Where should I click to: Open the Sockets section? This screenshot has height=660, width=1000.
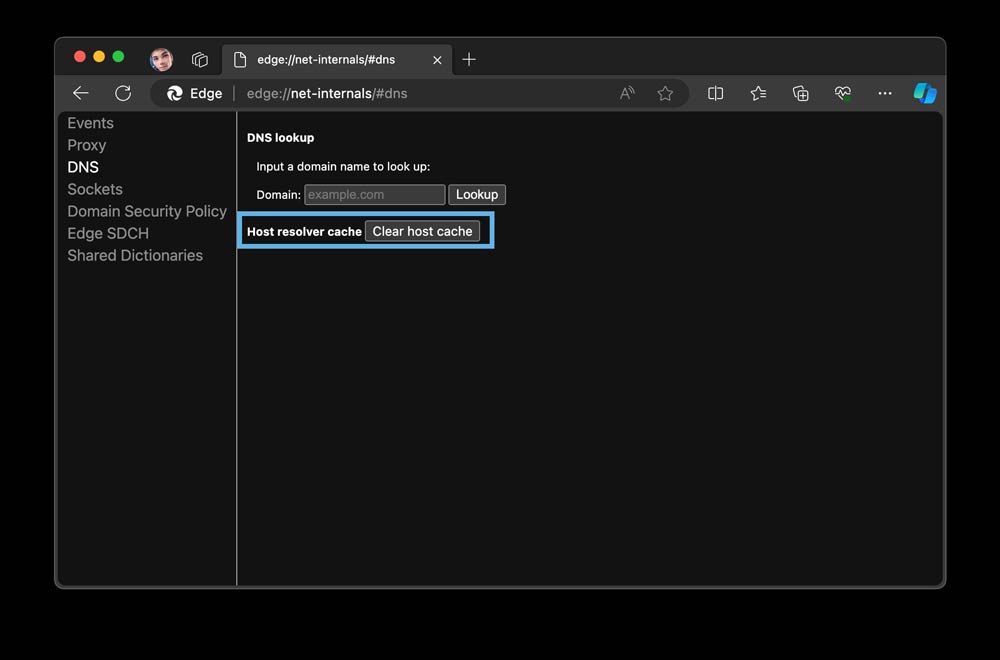coord(95,189)
